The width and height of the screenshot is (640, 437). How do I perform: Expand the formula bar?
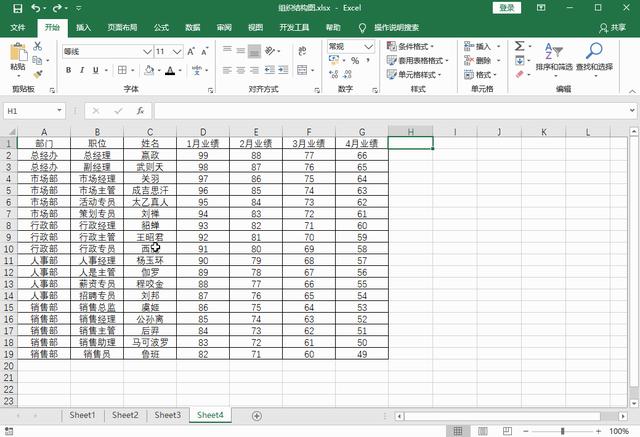click(632, 111)
